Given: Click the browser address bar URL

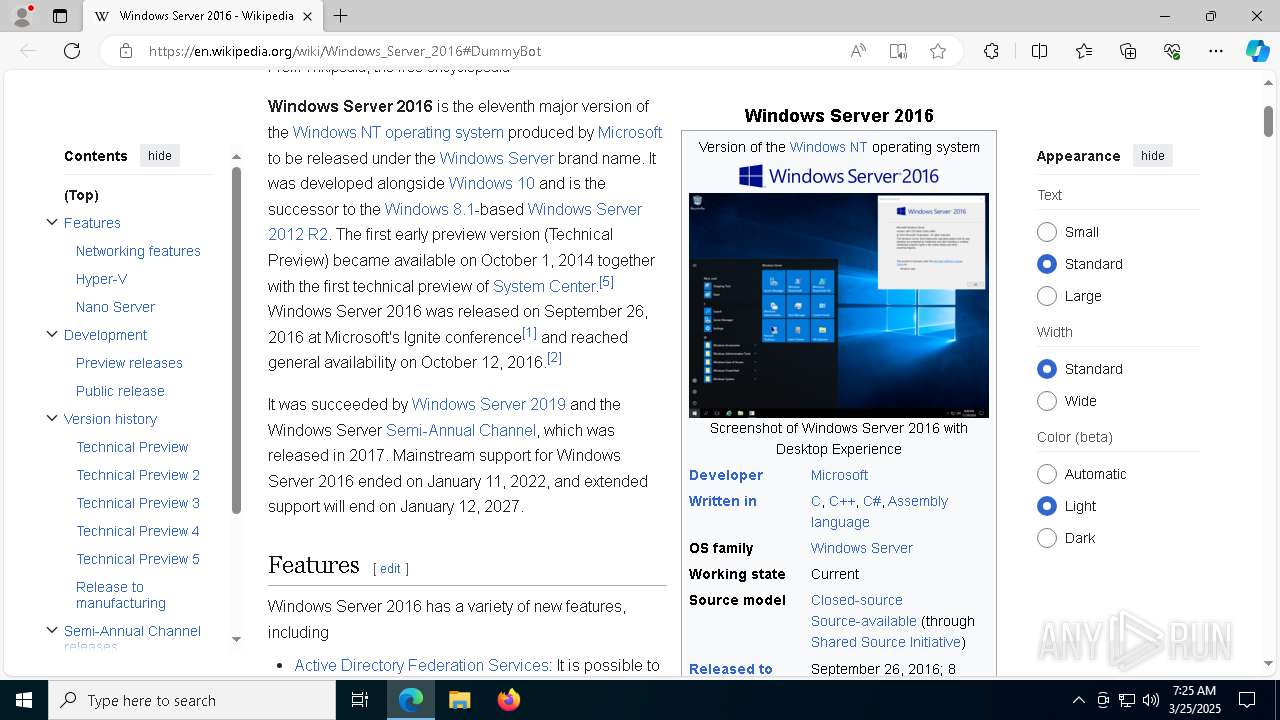Looking at the screenshot, I should [345, 51].
